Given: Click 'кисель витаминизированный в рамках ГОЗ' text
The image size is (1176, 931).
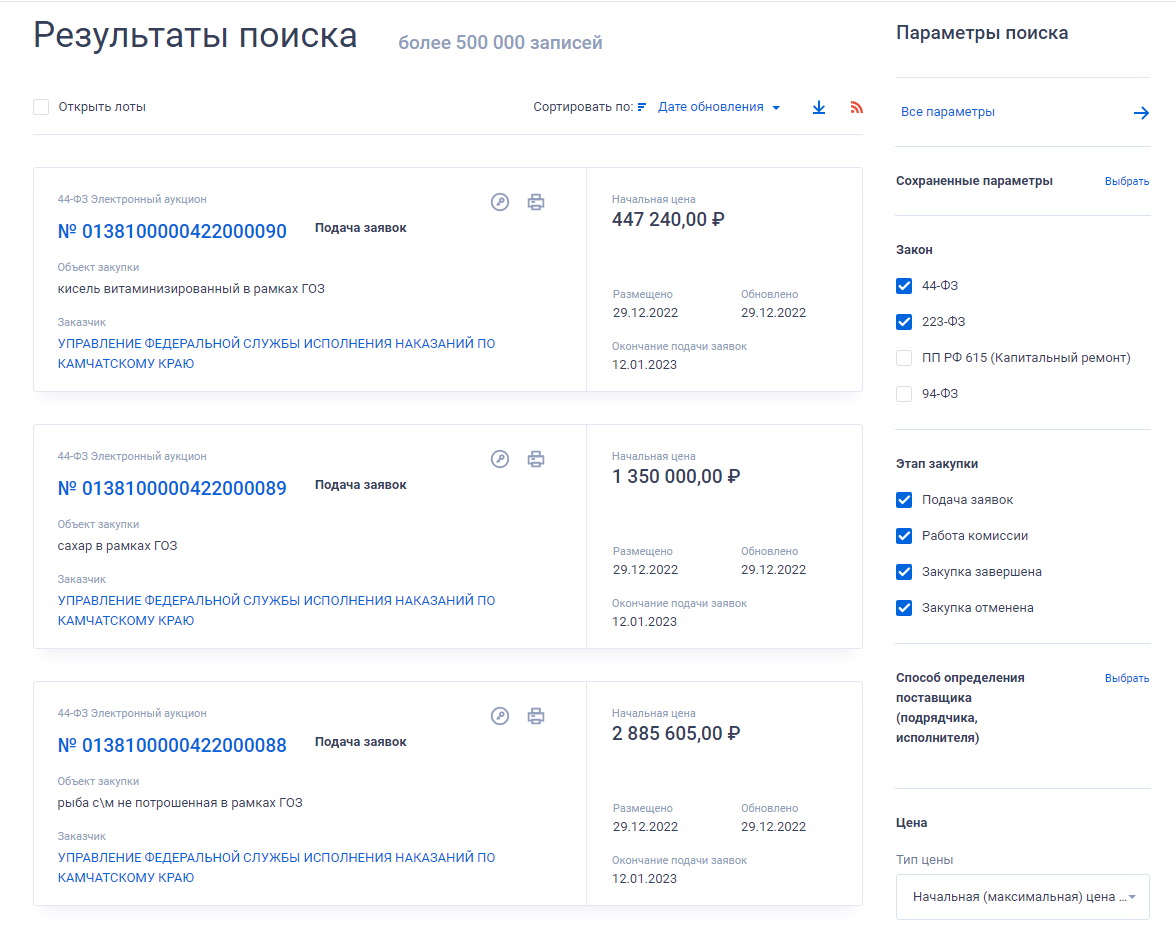Looking at the screenshot, I should [x=191, y=289].
